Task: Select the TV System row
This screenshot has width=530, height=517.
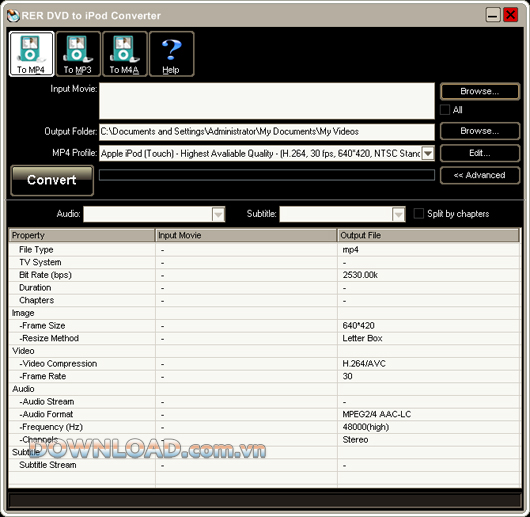Action: coord(264,263)
